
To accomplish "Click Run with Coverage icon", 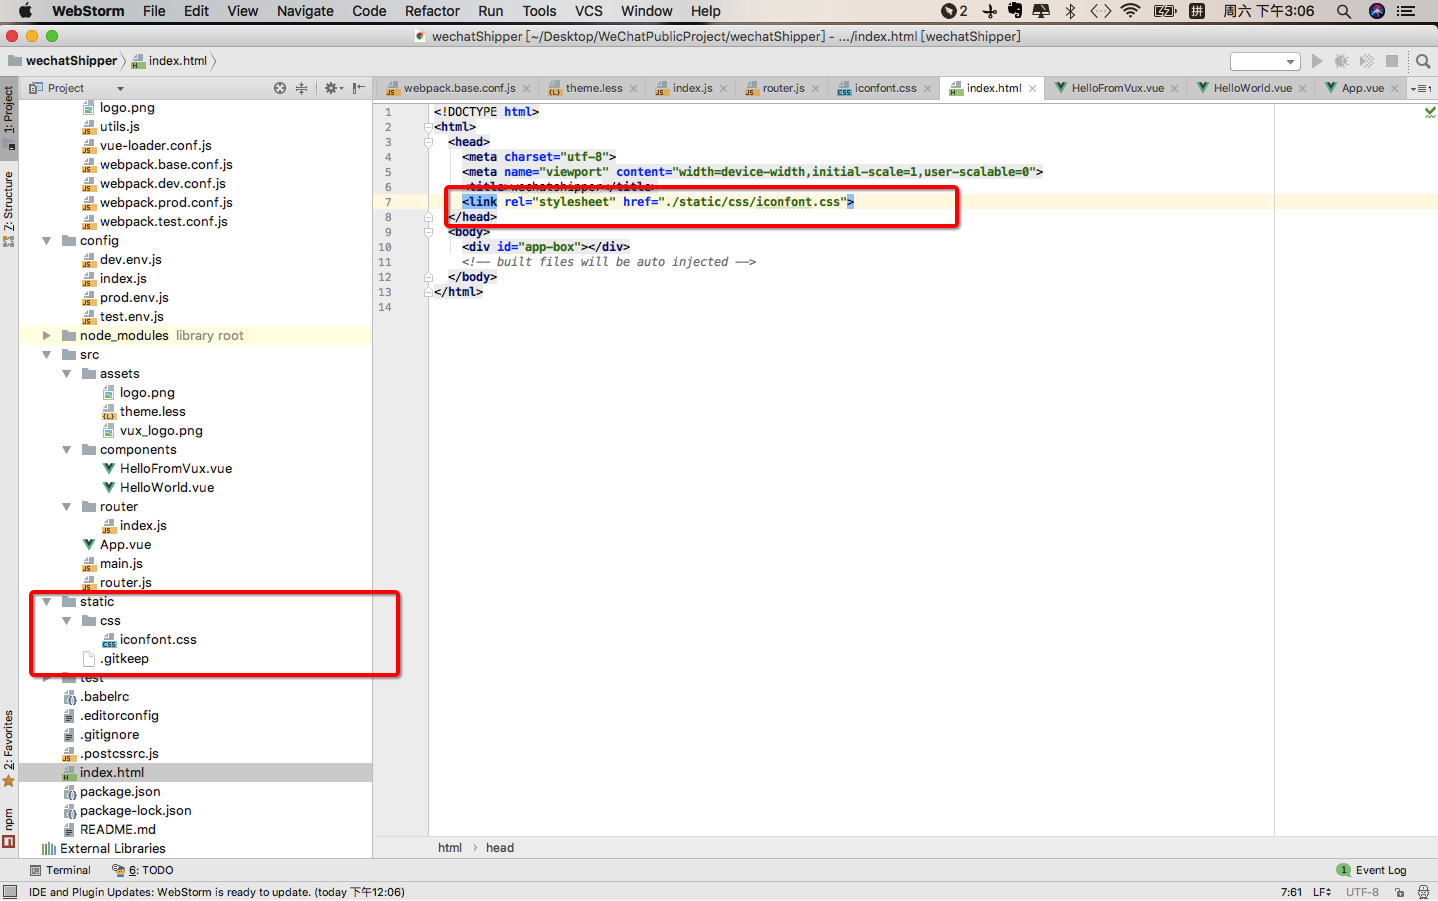I will tap(1367, 61).
